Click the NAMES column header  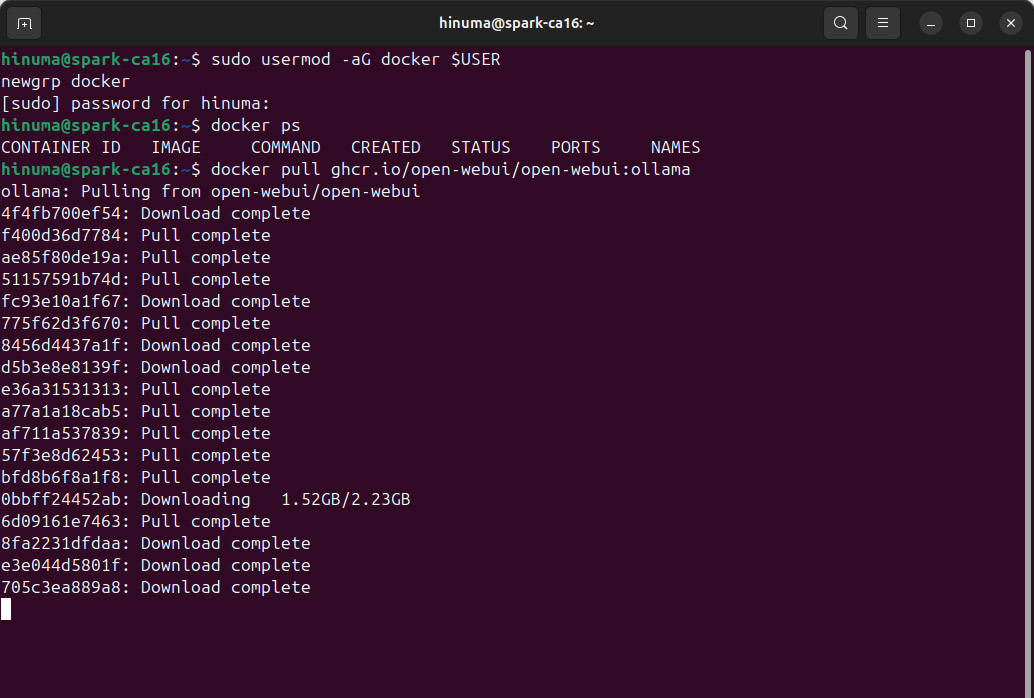(x=675, y=147)
